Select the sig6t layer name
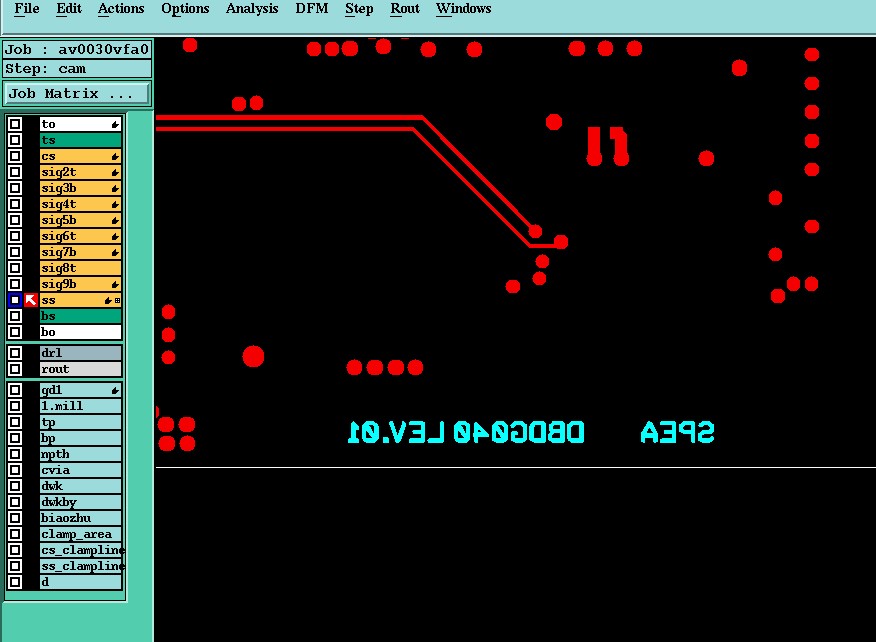Viewport: 876px width, 642px height. click(x=80, y=236)
